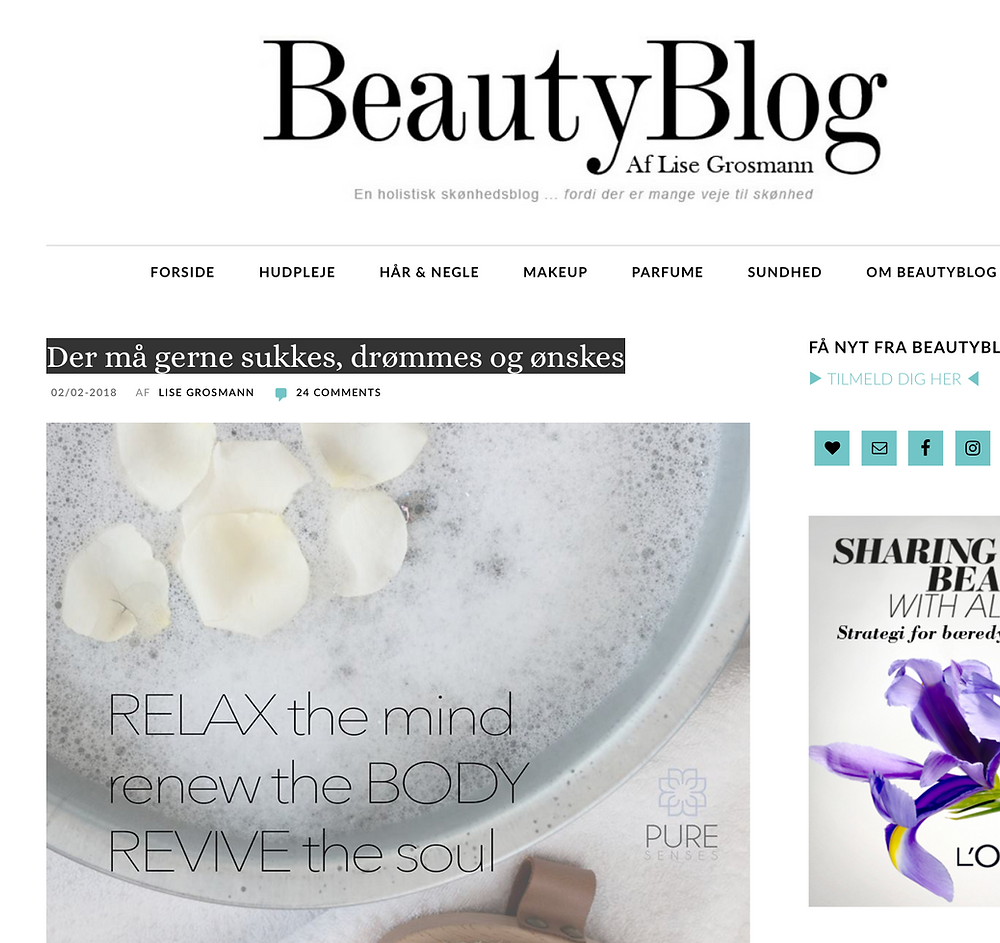This screenshot has height=943, width=1000.
Task: Click the L'Oréal Sharing Beauty ad banner
Action: (x=904, y=711)
